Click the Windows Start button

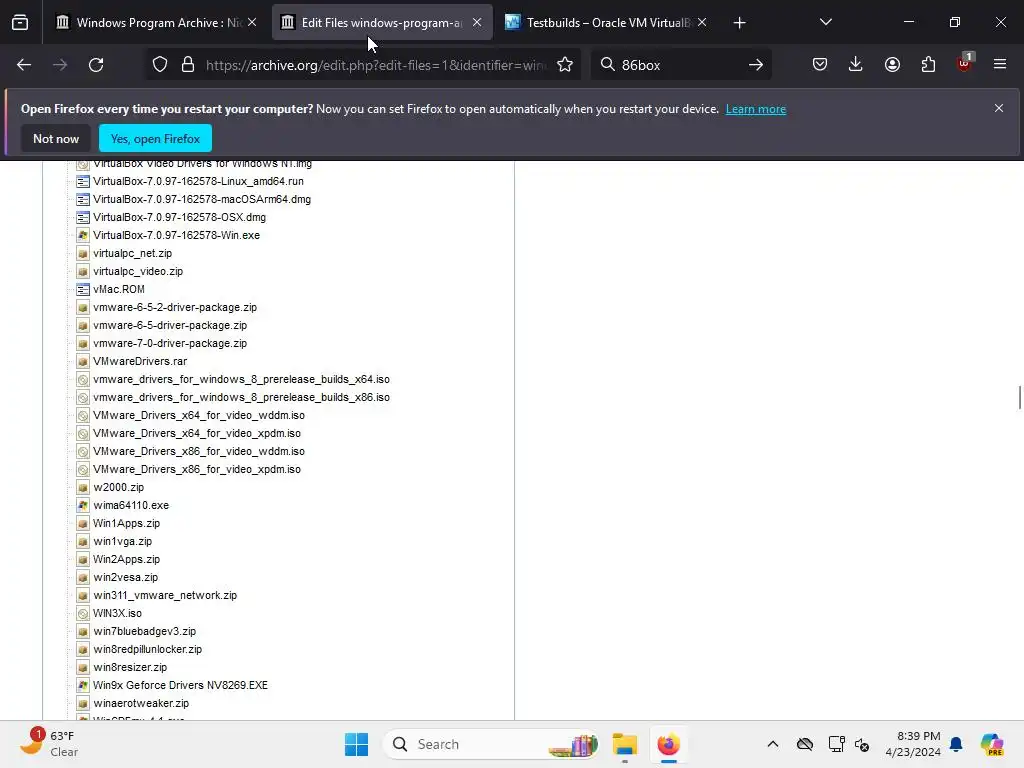click(357, 744)
